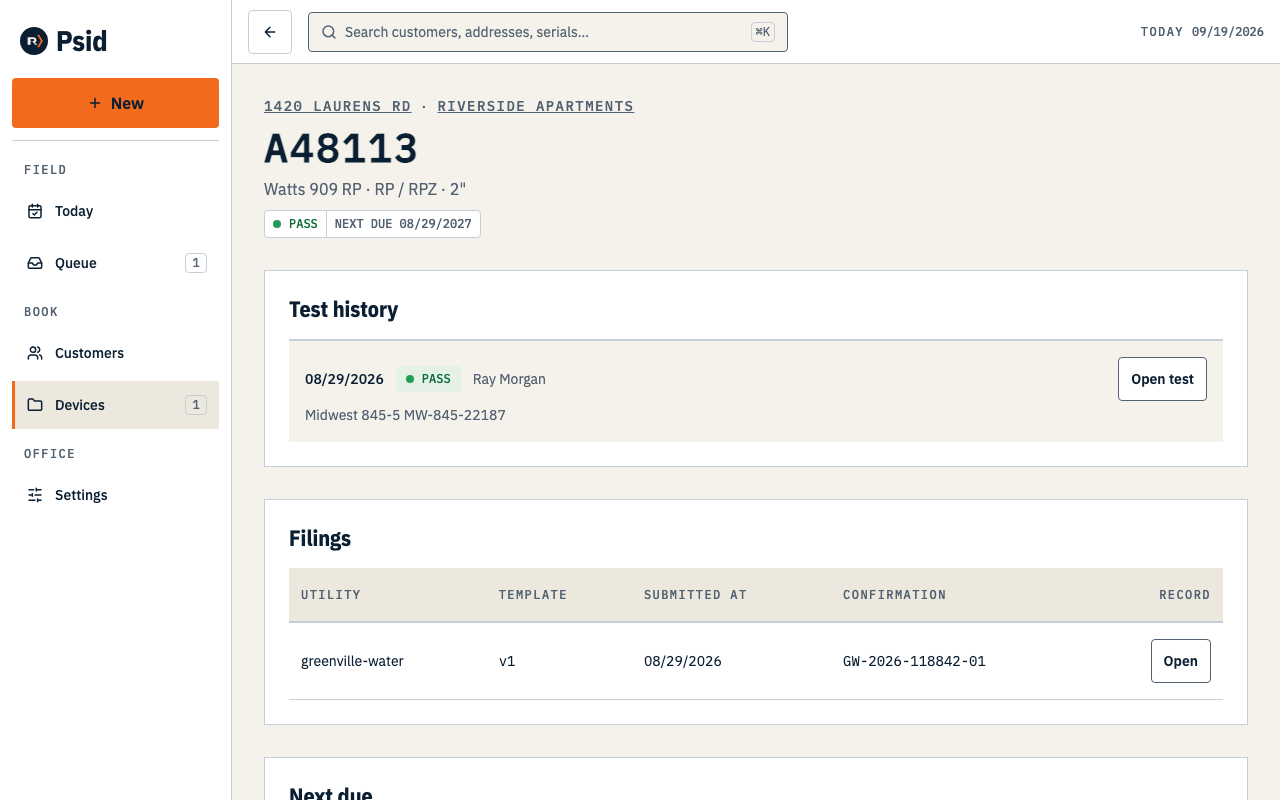Click the A48113 device heading
The width and height of the screenshot is (1280, 800).
click(x=341, y=149)
